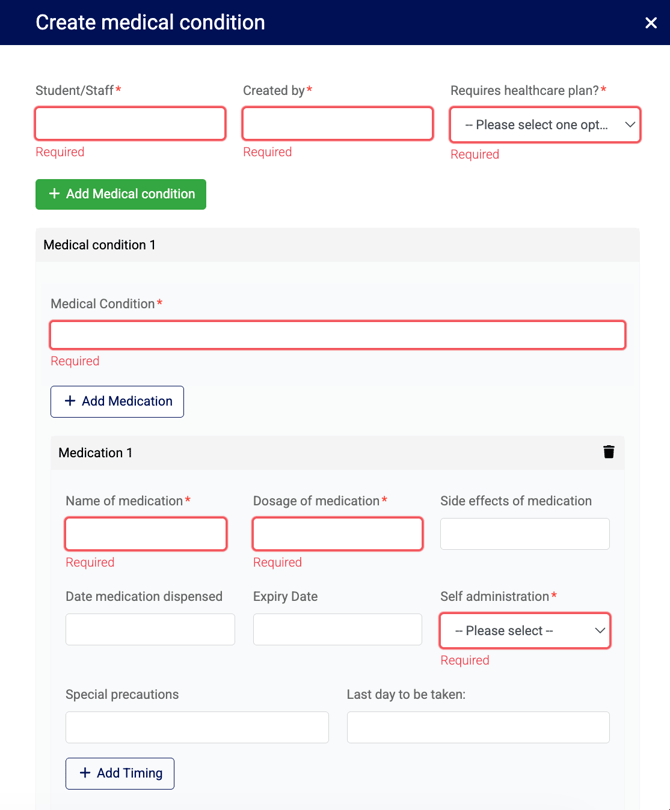Click the Add Medication button

tap(117, 401)
